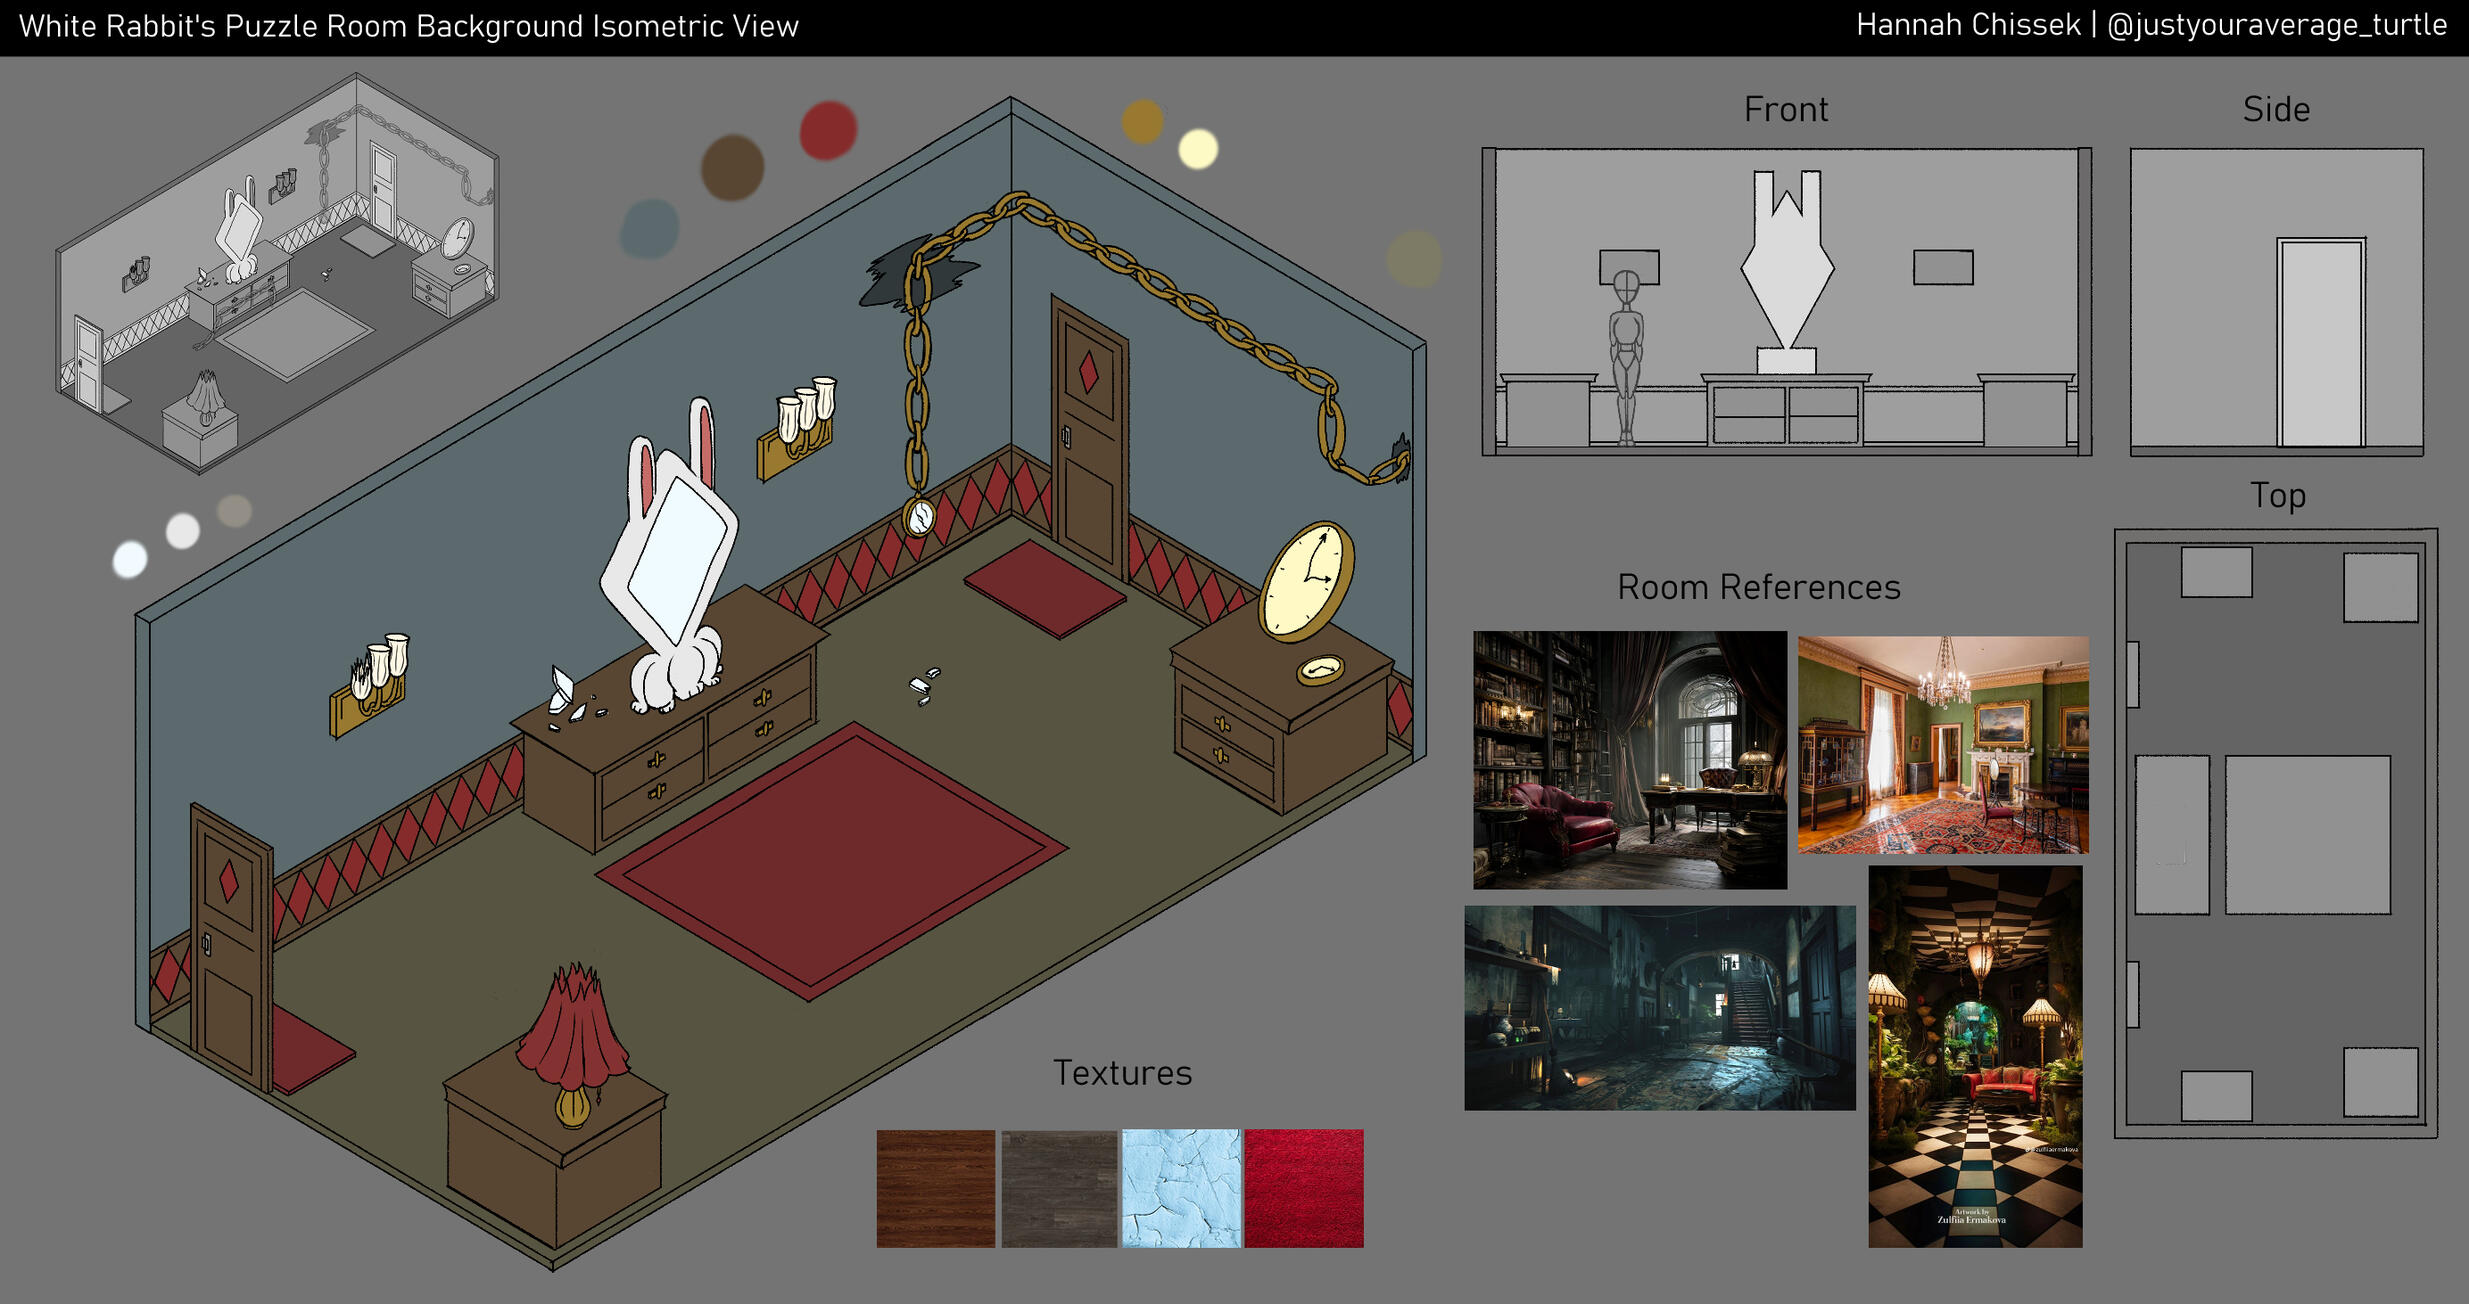The width and height of the screenshot is (2469, 1304).
Task: Click the artist credit "Hannah Chissek | @justyouraverage_turtle"
Action: click(2151, 25)
